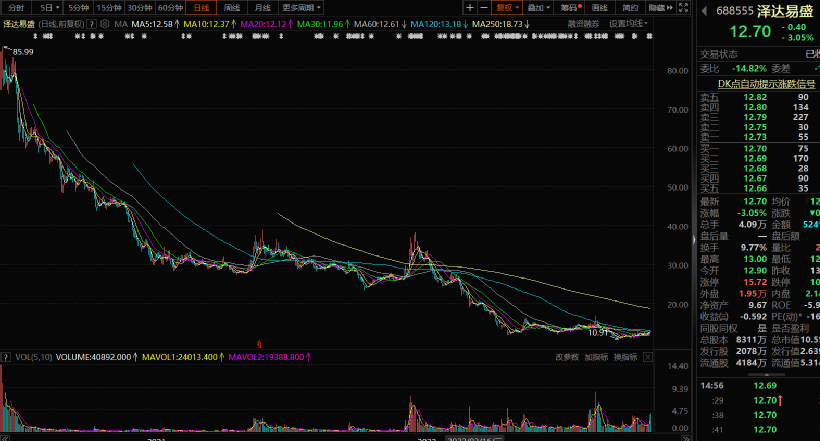Switch to 分时 intraday tab
Screen dimensions: 820x441
tap(16, 7)
